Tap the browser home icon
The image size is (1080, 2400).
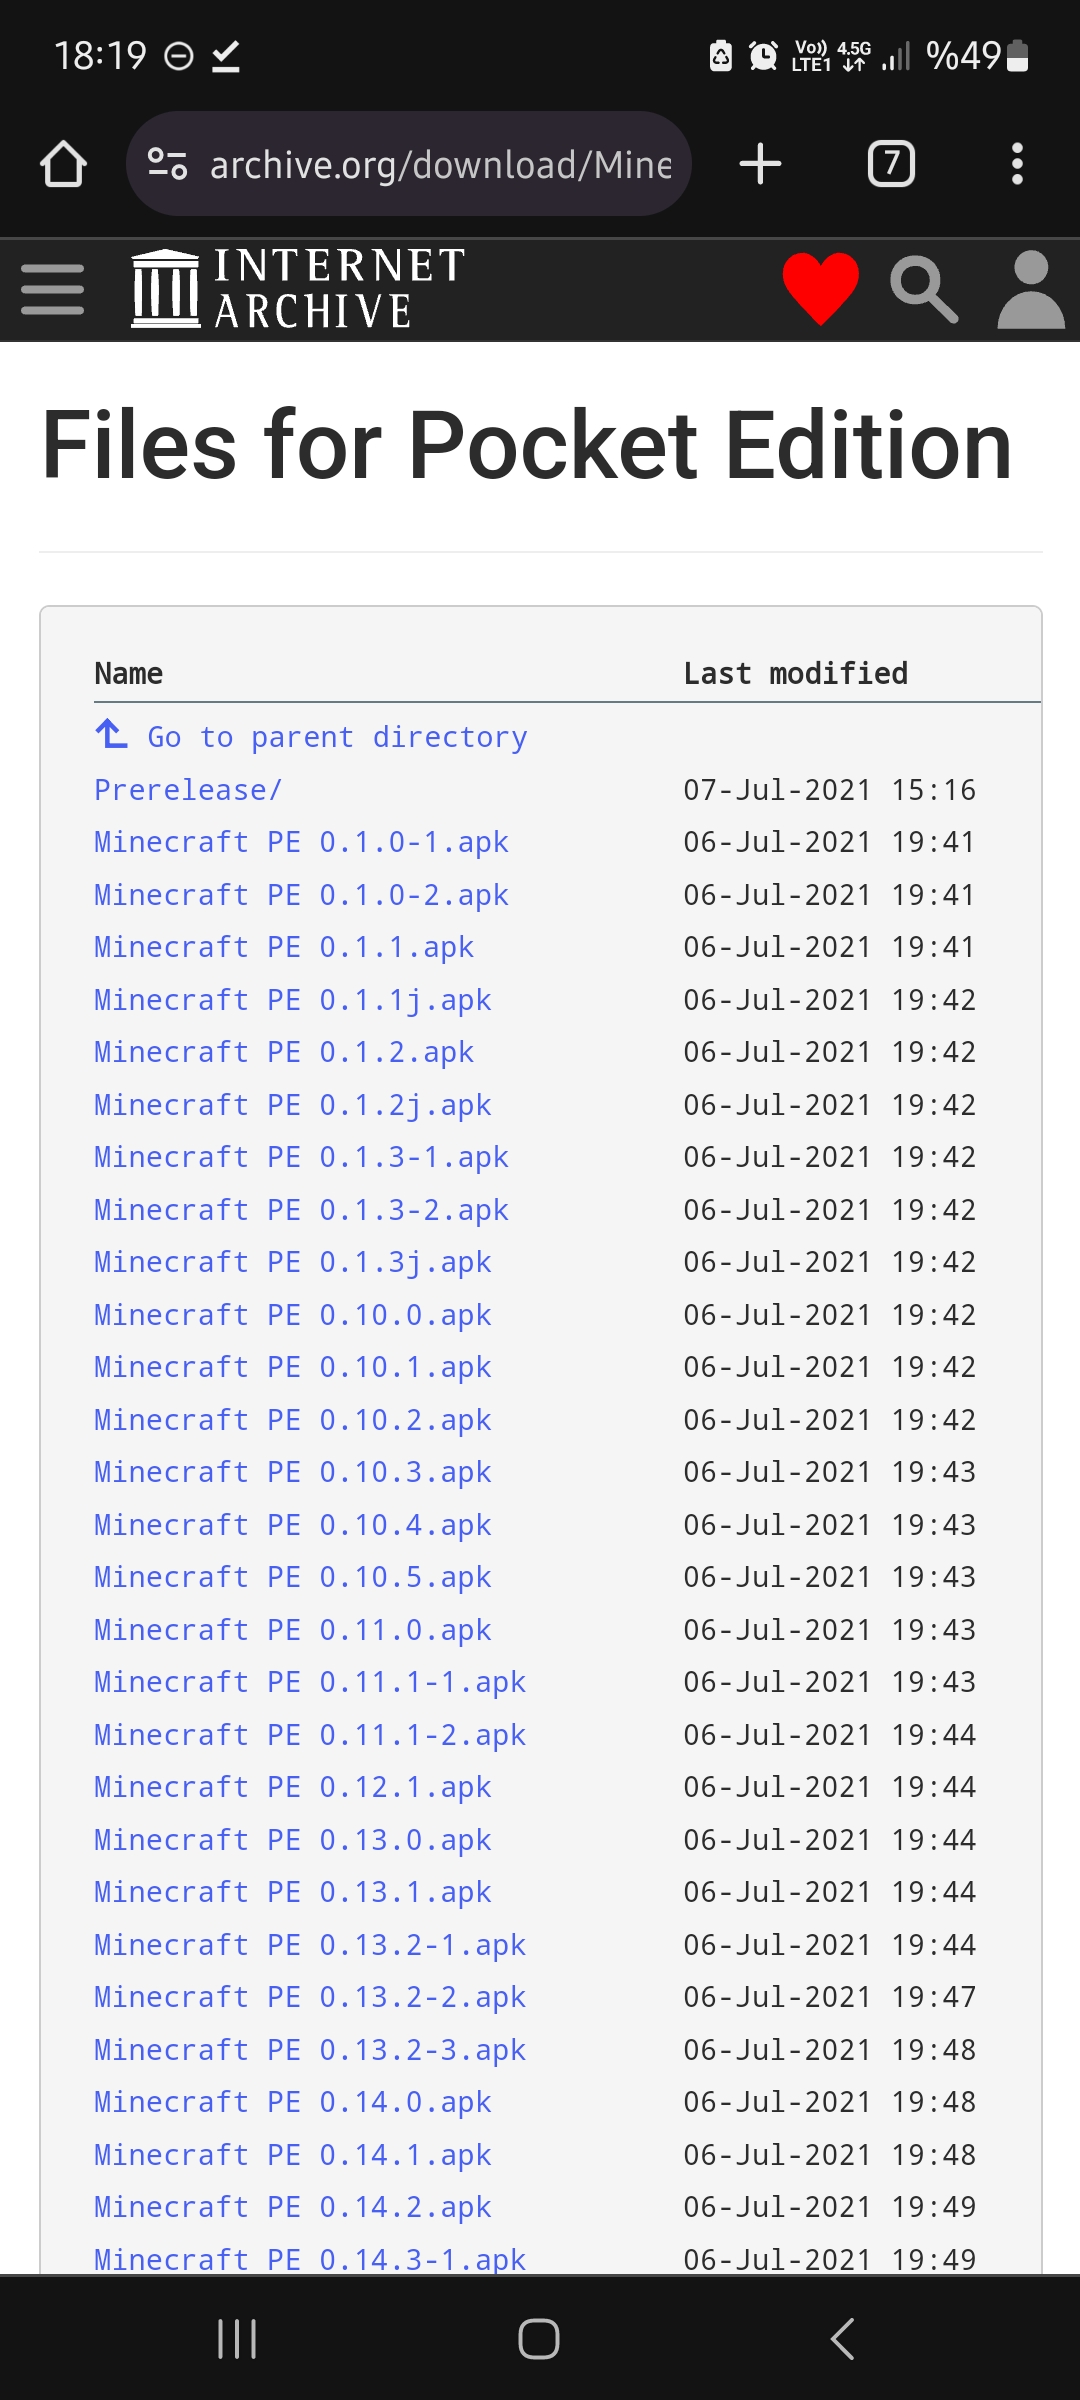tap(63, 164)
